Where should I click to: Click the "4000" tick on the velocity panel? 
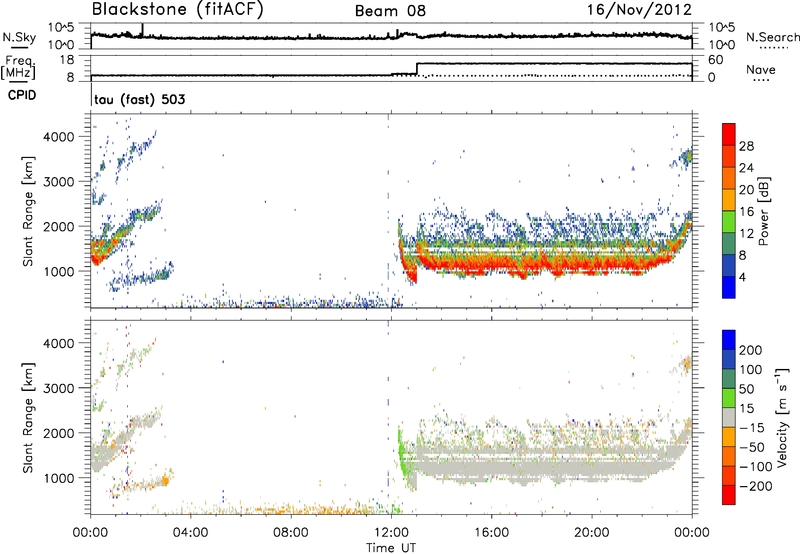58,343
